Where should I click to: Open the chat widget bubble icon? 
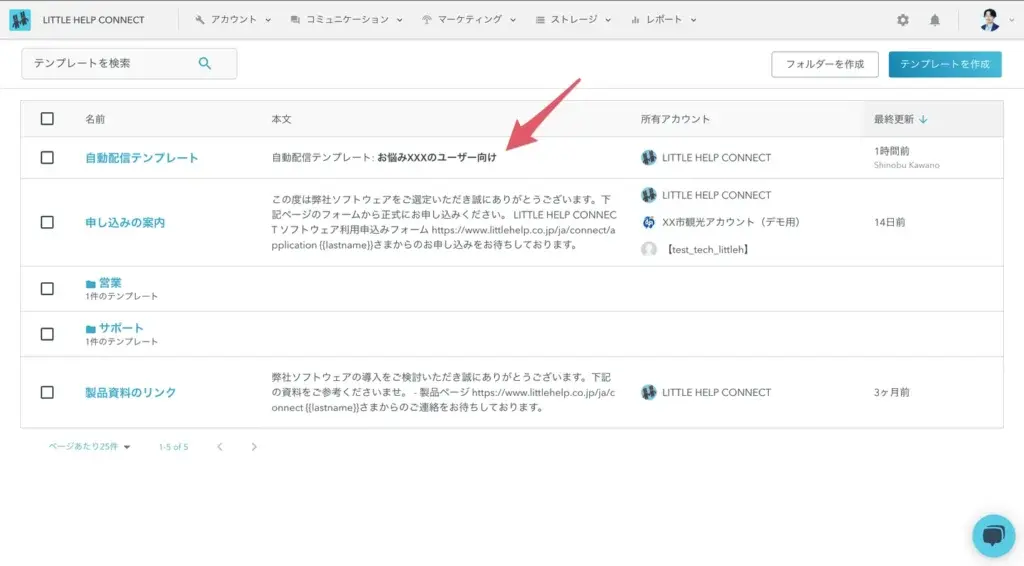coord(993,536)
